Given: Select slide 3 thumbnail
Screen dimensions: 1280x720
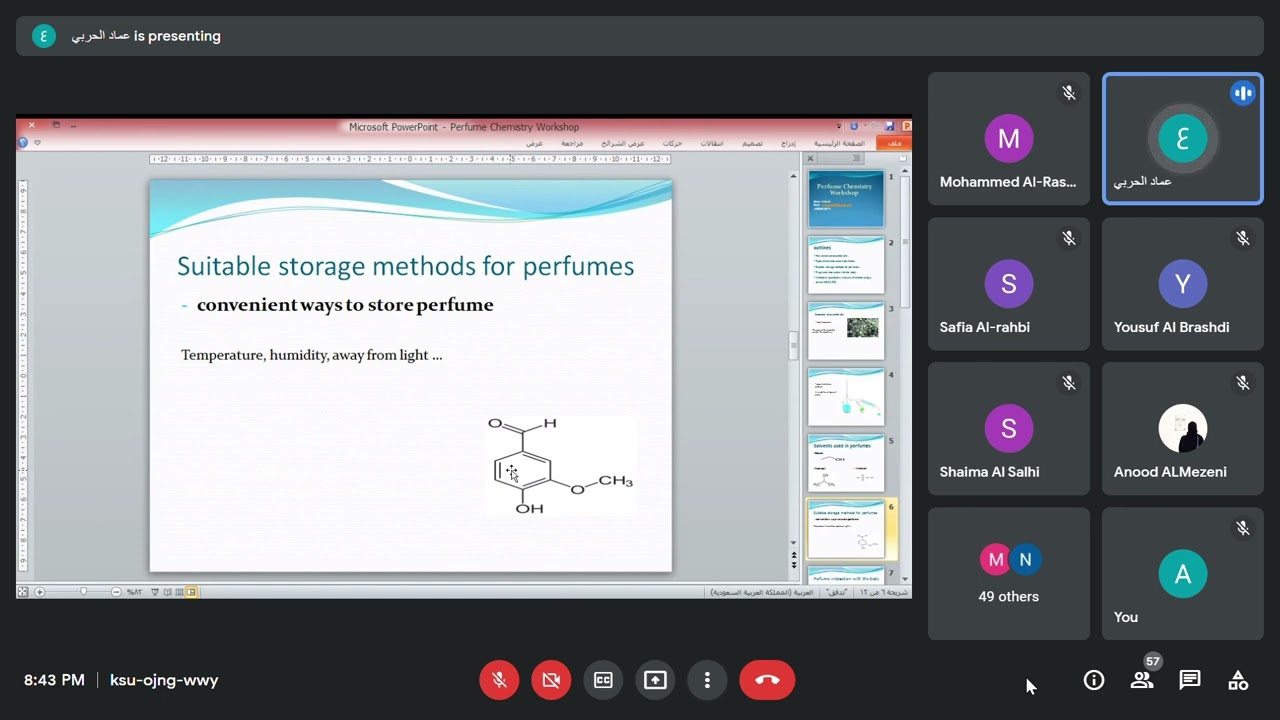Looking at the screenshot, I should pyautogui.click(x=846, y=331).
